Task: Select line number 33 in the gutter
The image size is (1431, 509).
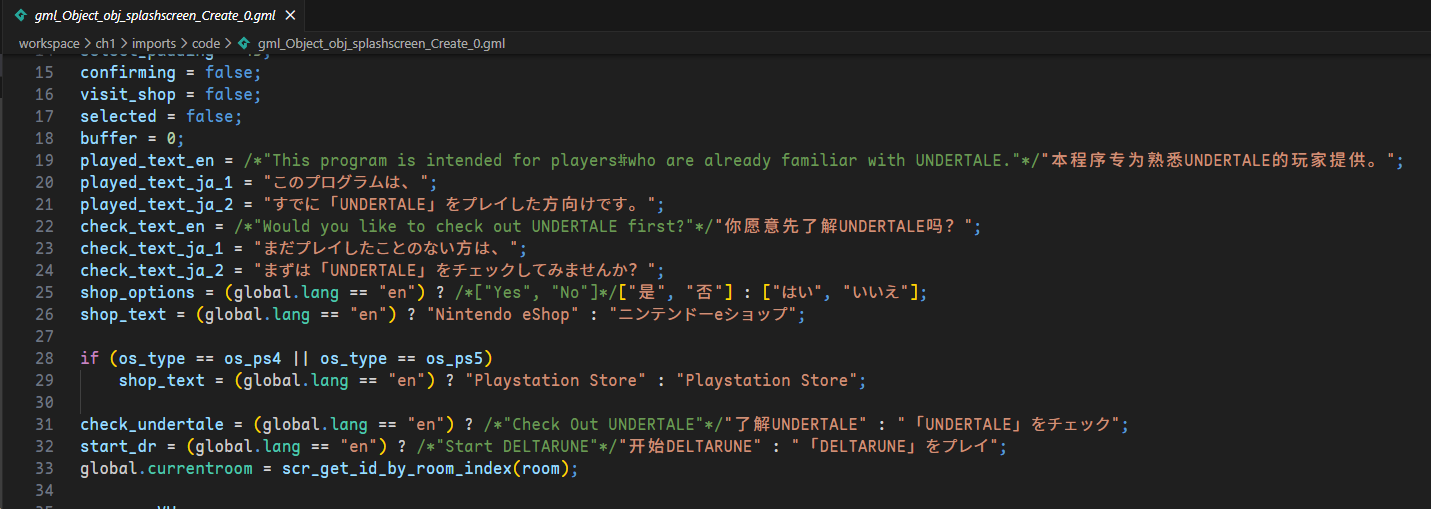Action: (44, 468)
